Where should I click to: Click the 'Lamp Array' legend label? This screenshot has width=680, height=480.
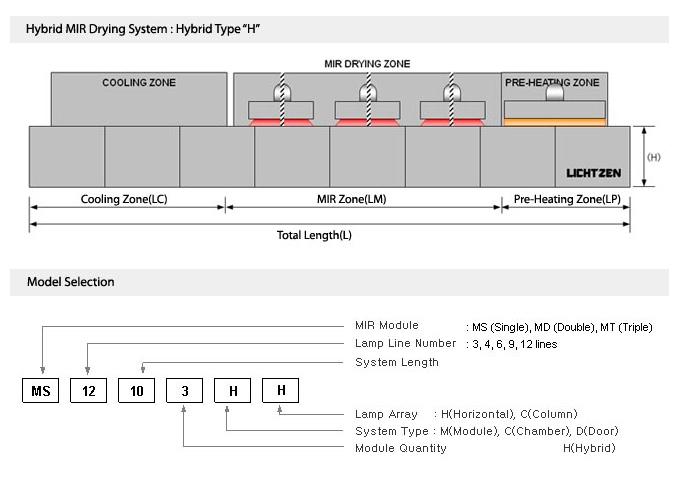pos(386,414)
